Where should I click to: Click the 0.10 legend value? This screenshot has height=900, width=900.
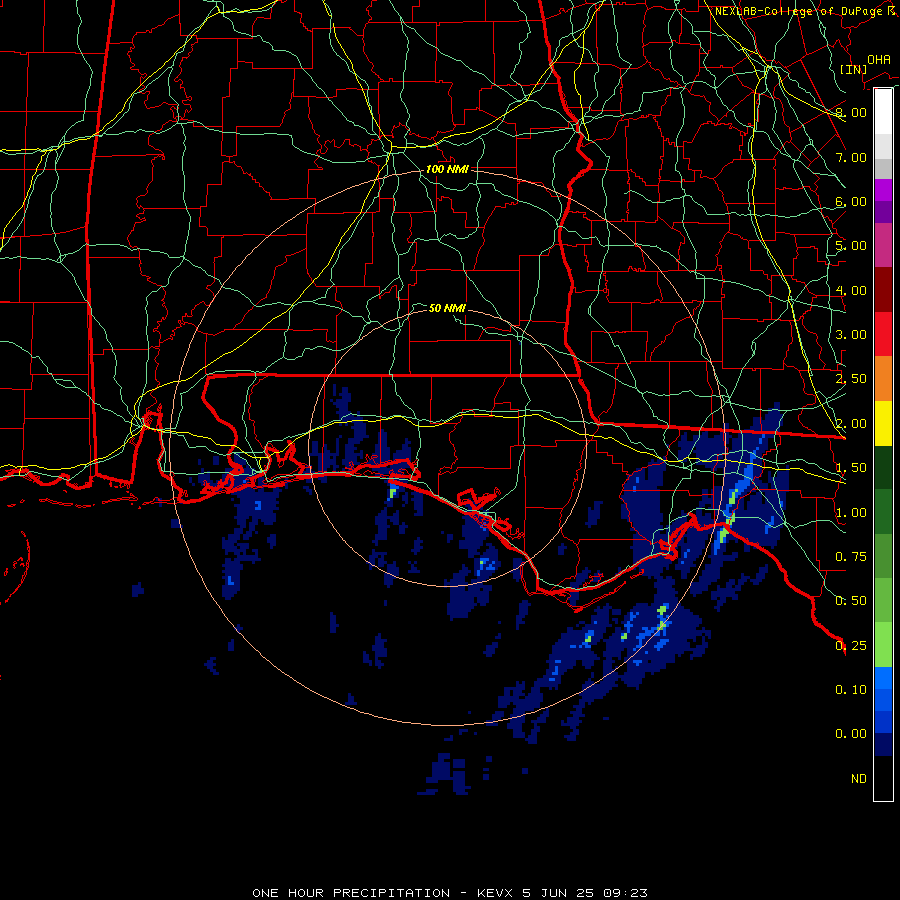pos(851,690)
